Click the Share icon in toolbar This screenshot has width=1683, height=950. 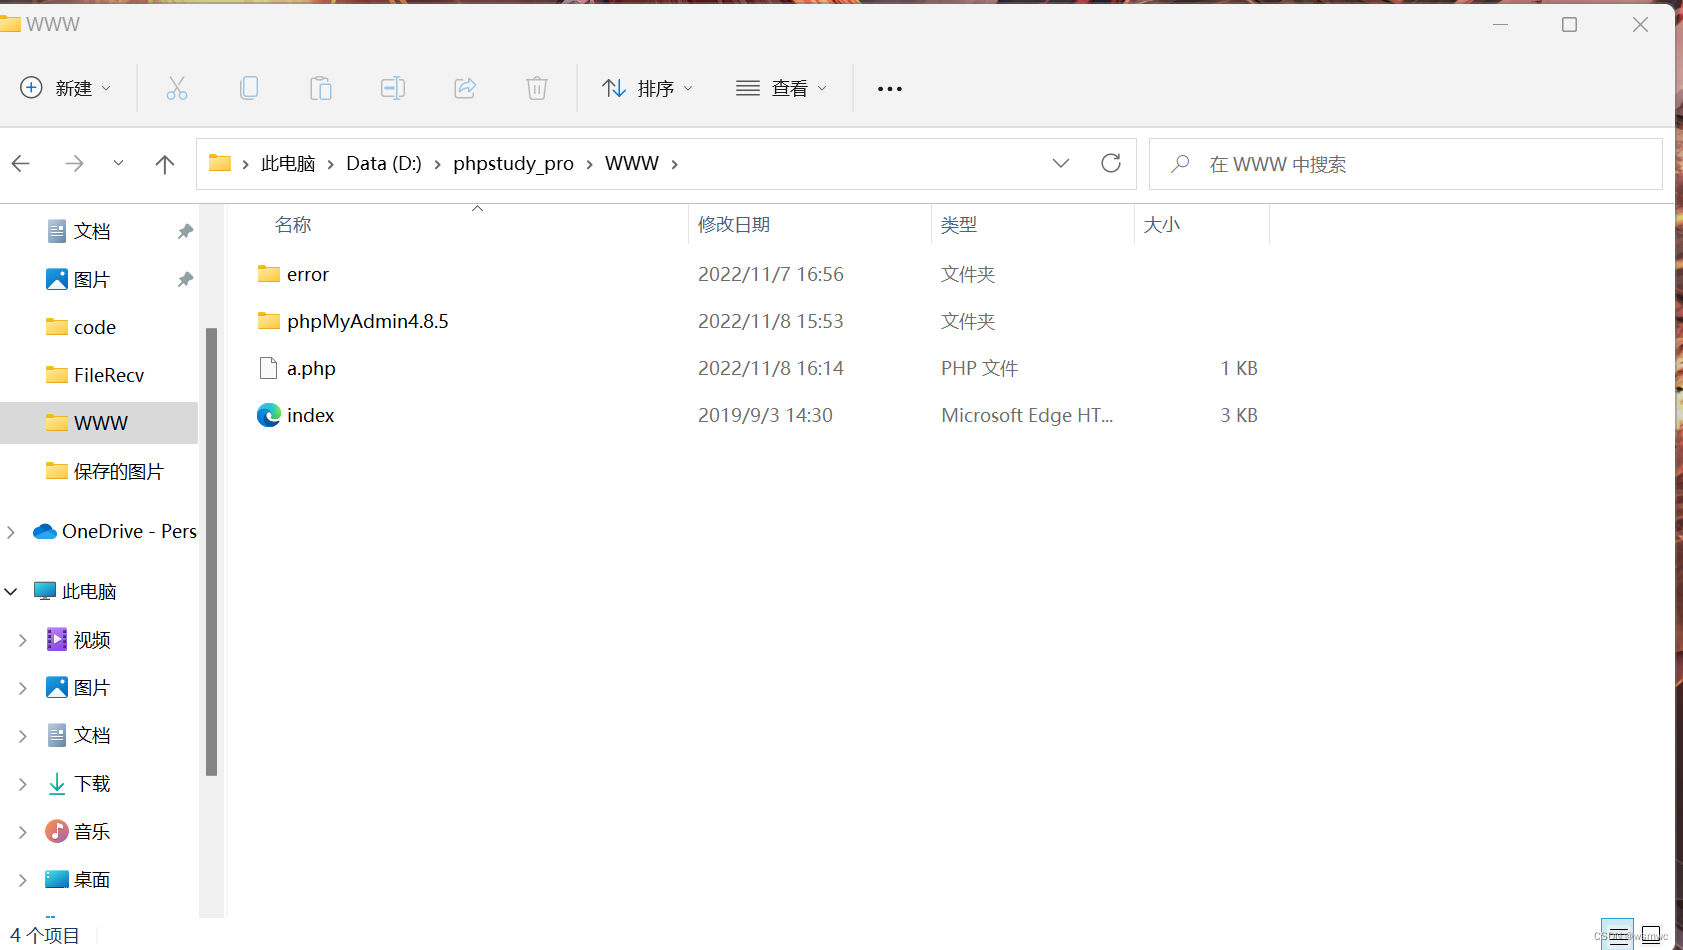465,88
